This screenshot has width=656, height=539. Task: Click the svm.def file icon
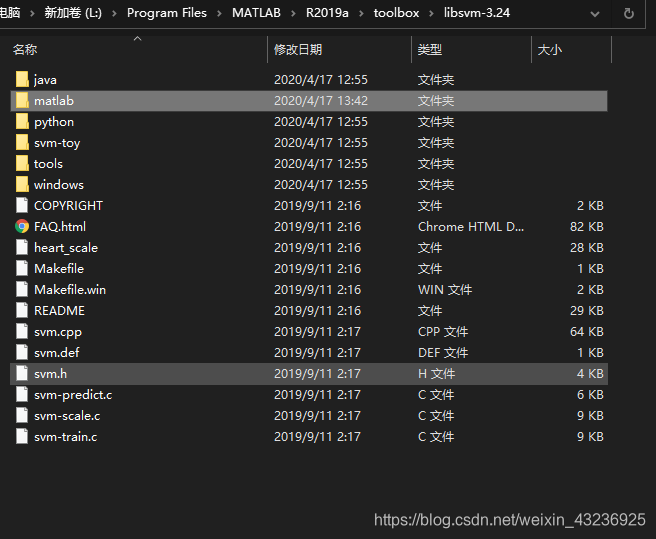pyautogui.click(x=22, y=352)
